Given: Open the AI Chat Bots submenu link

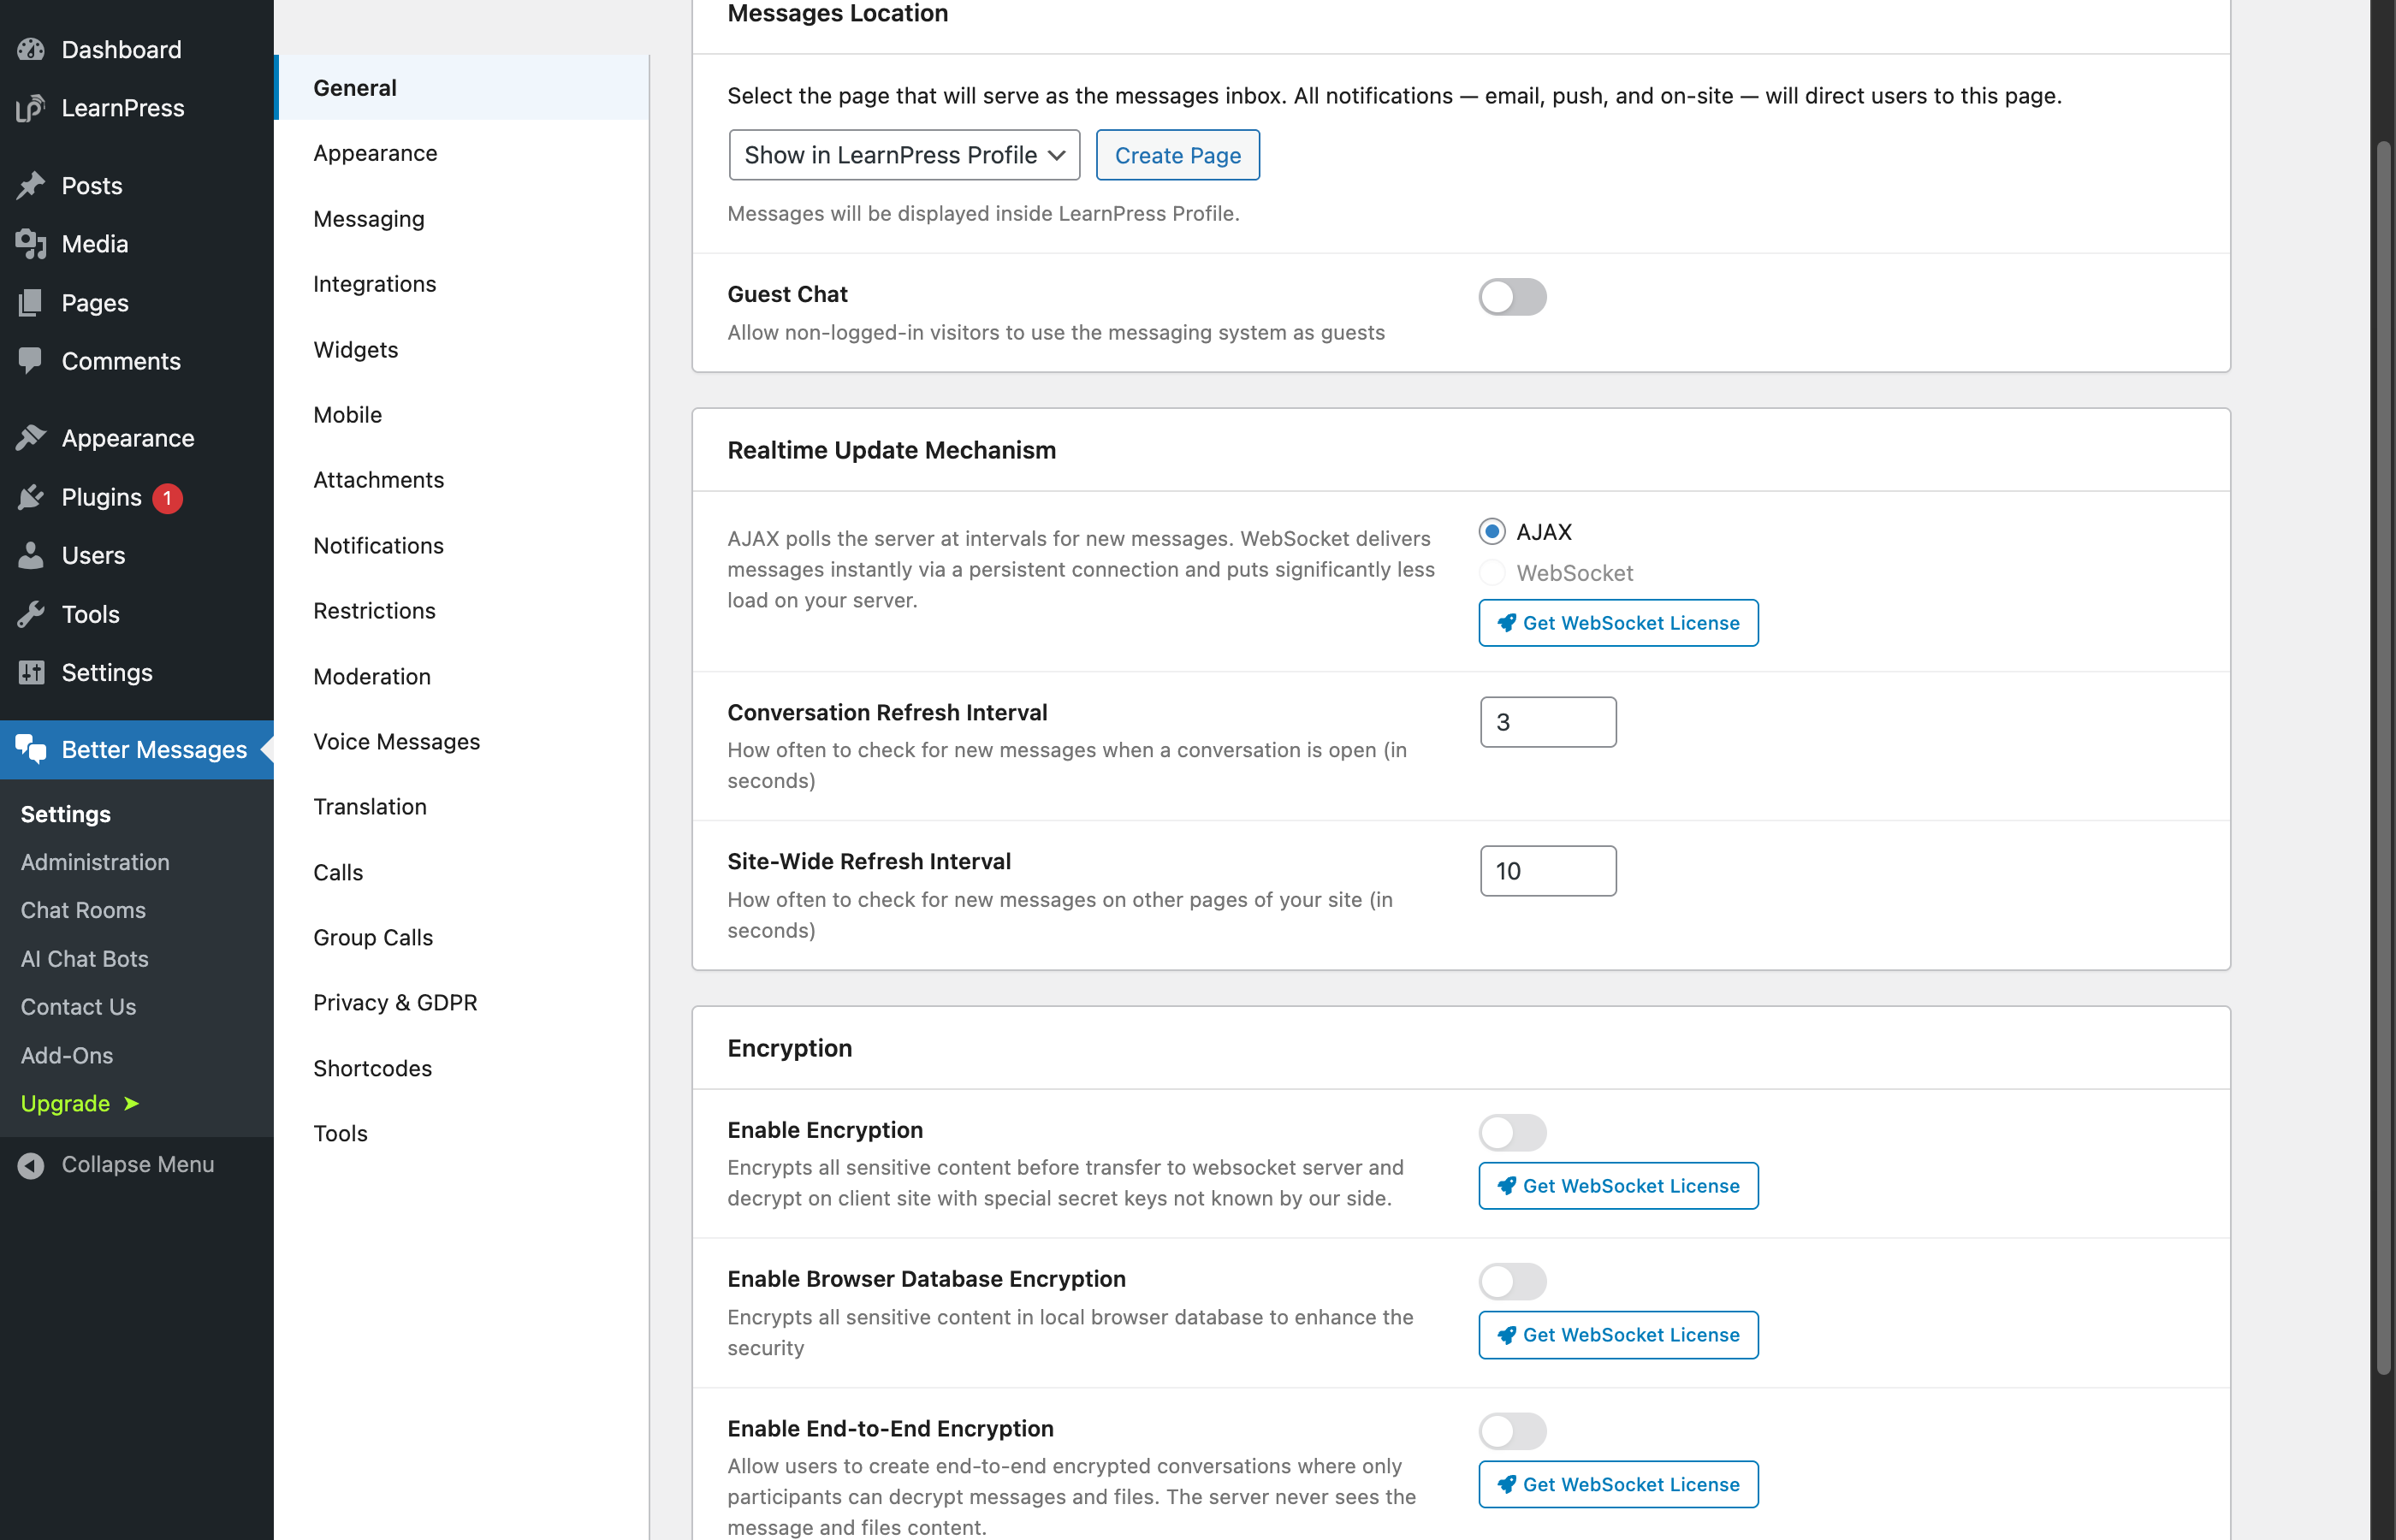Looking at the screenshot, I should (x=85, y=958).
